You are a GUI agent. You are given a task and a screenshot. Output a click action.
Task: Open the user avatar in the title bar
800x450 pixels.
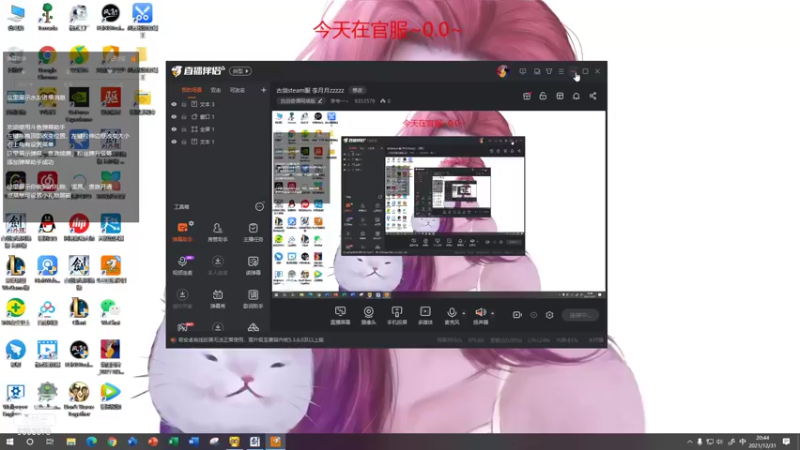pos(503,71)
